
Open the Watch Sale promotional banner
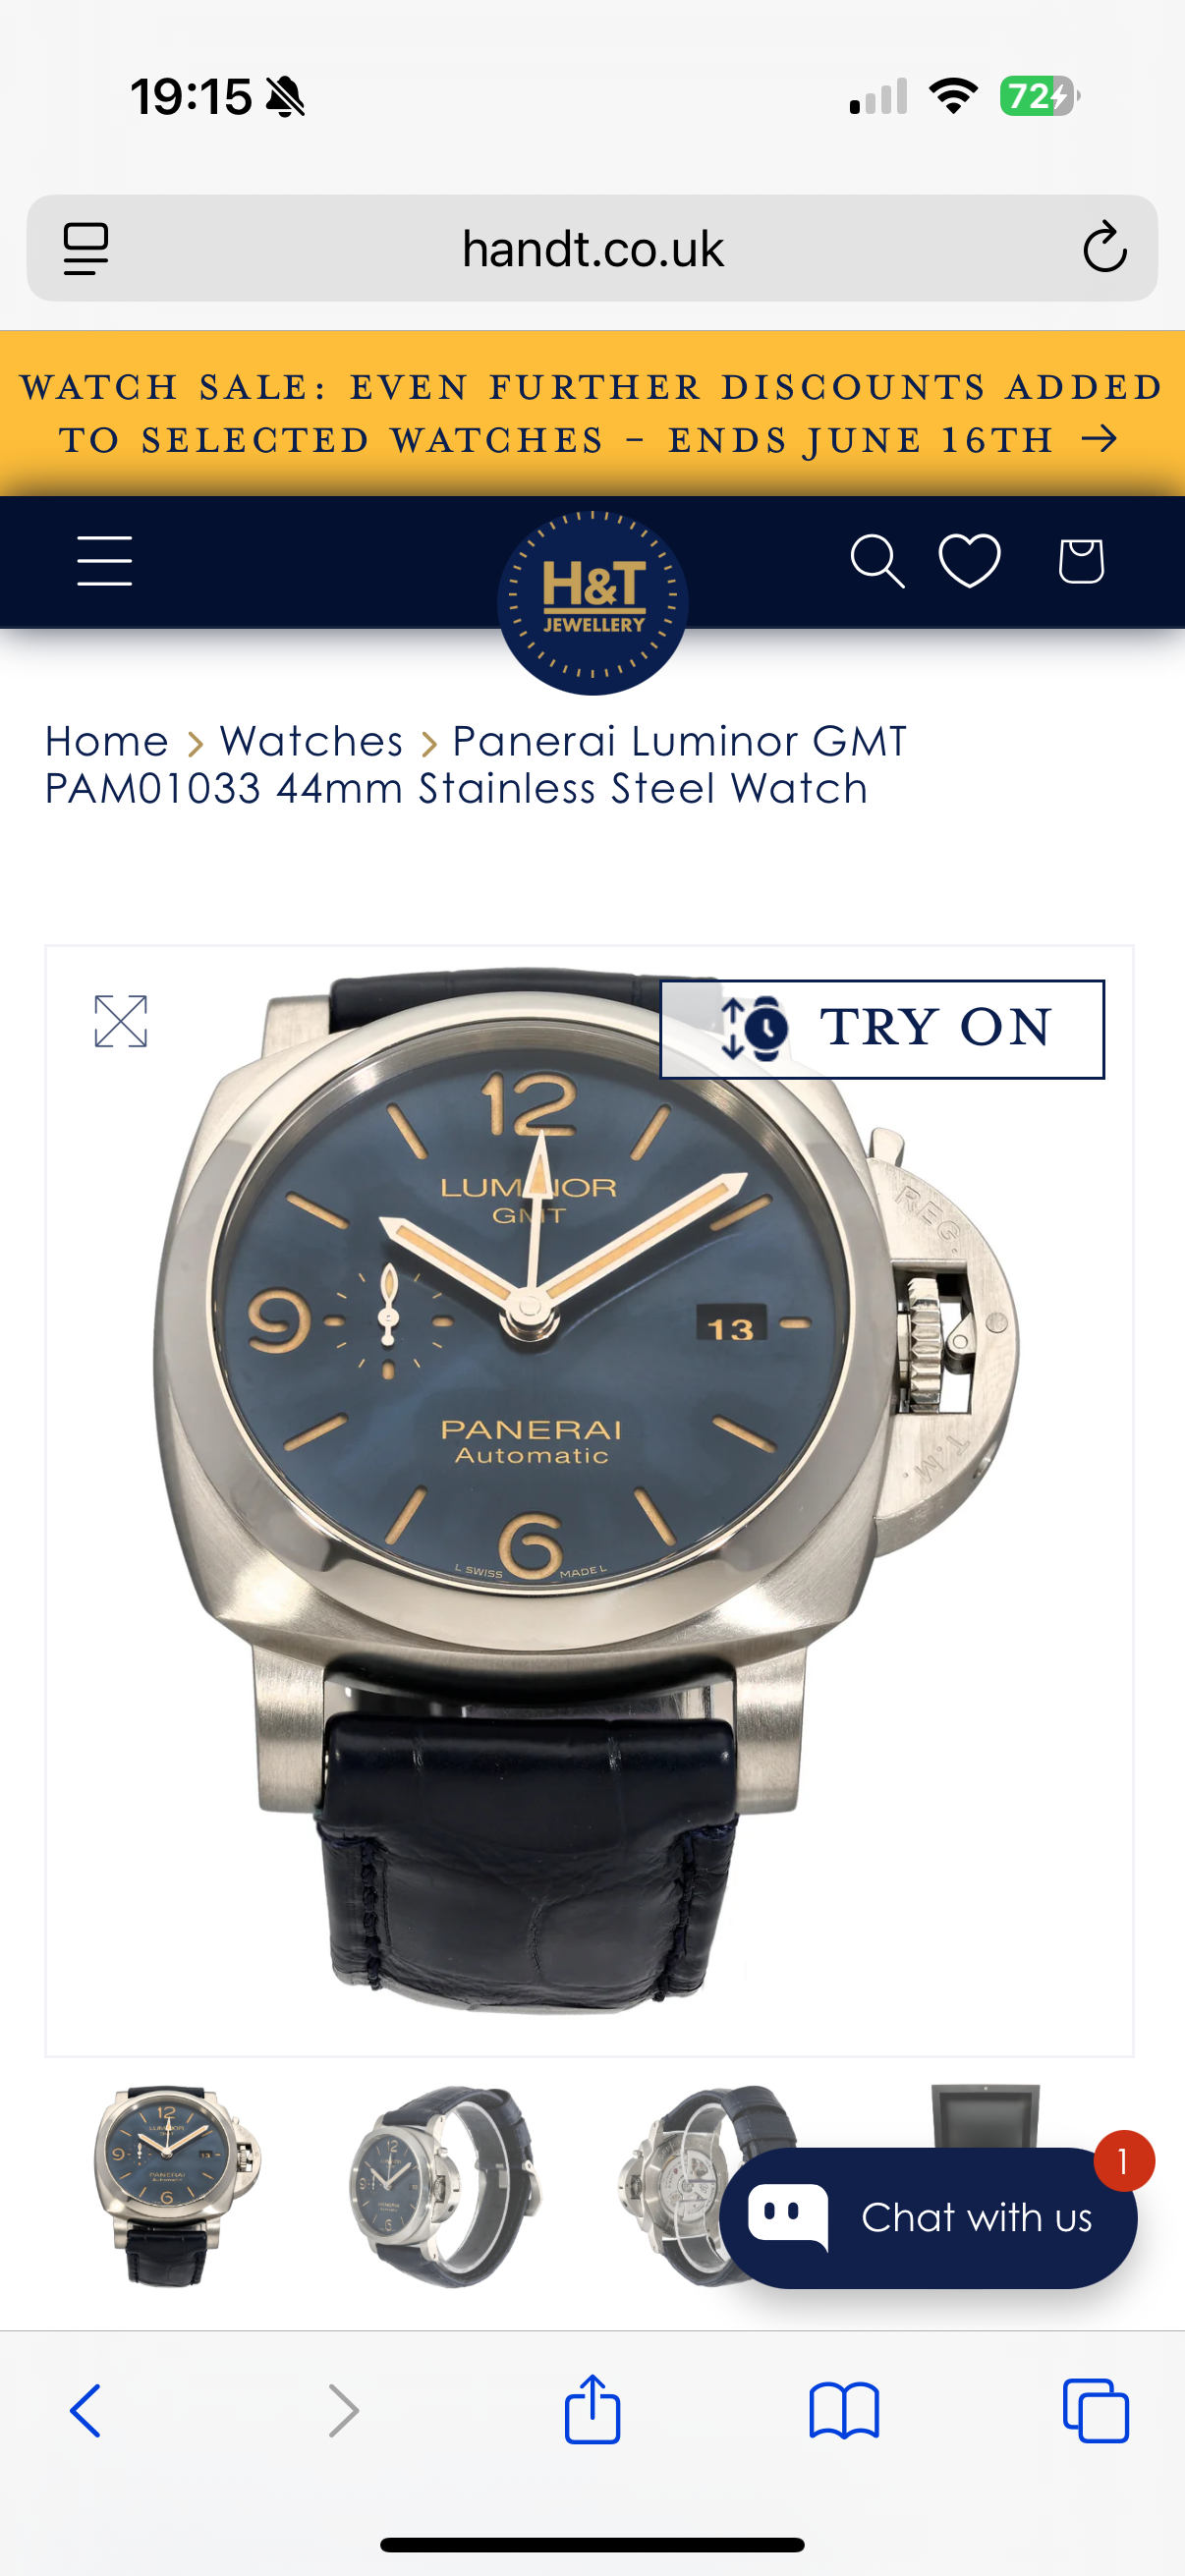[592, 413]
